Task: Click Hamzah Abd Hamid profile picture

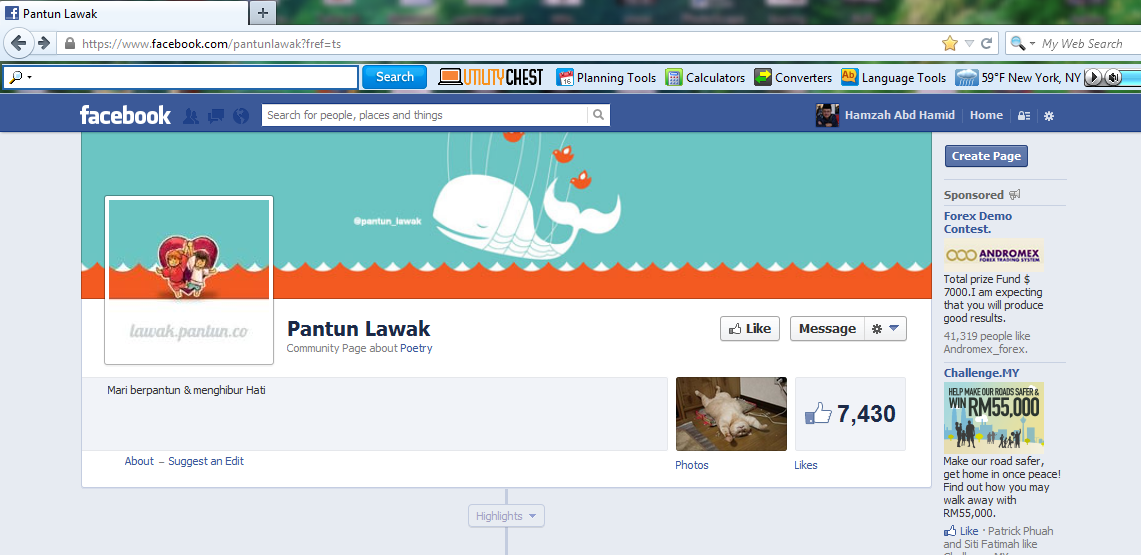Action: pos(827,115)
